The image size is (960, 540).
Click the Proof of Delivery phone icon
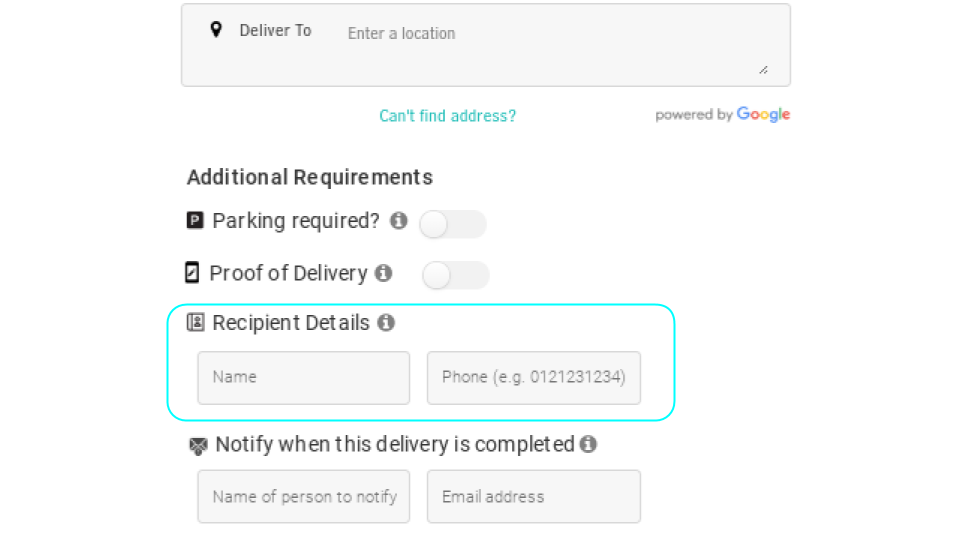192,273
